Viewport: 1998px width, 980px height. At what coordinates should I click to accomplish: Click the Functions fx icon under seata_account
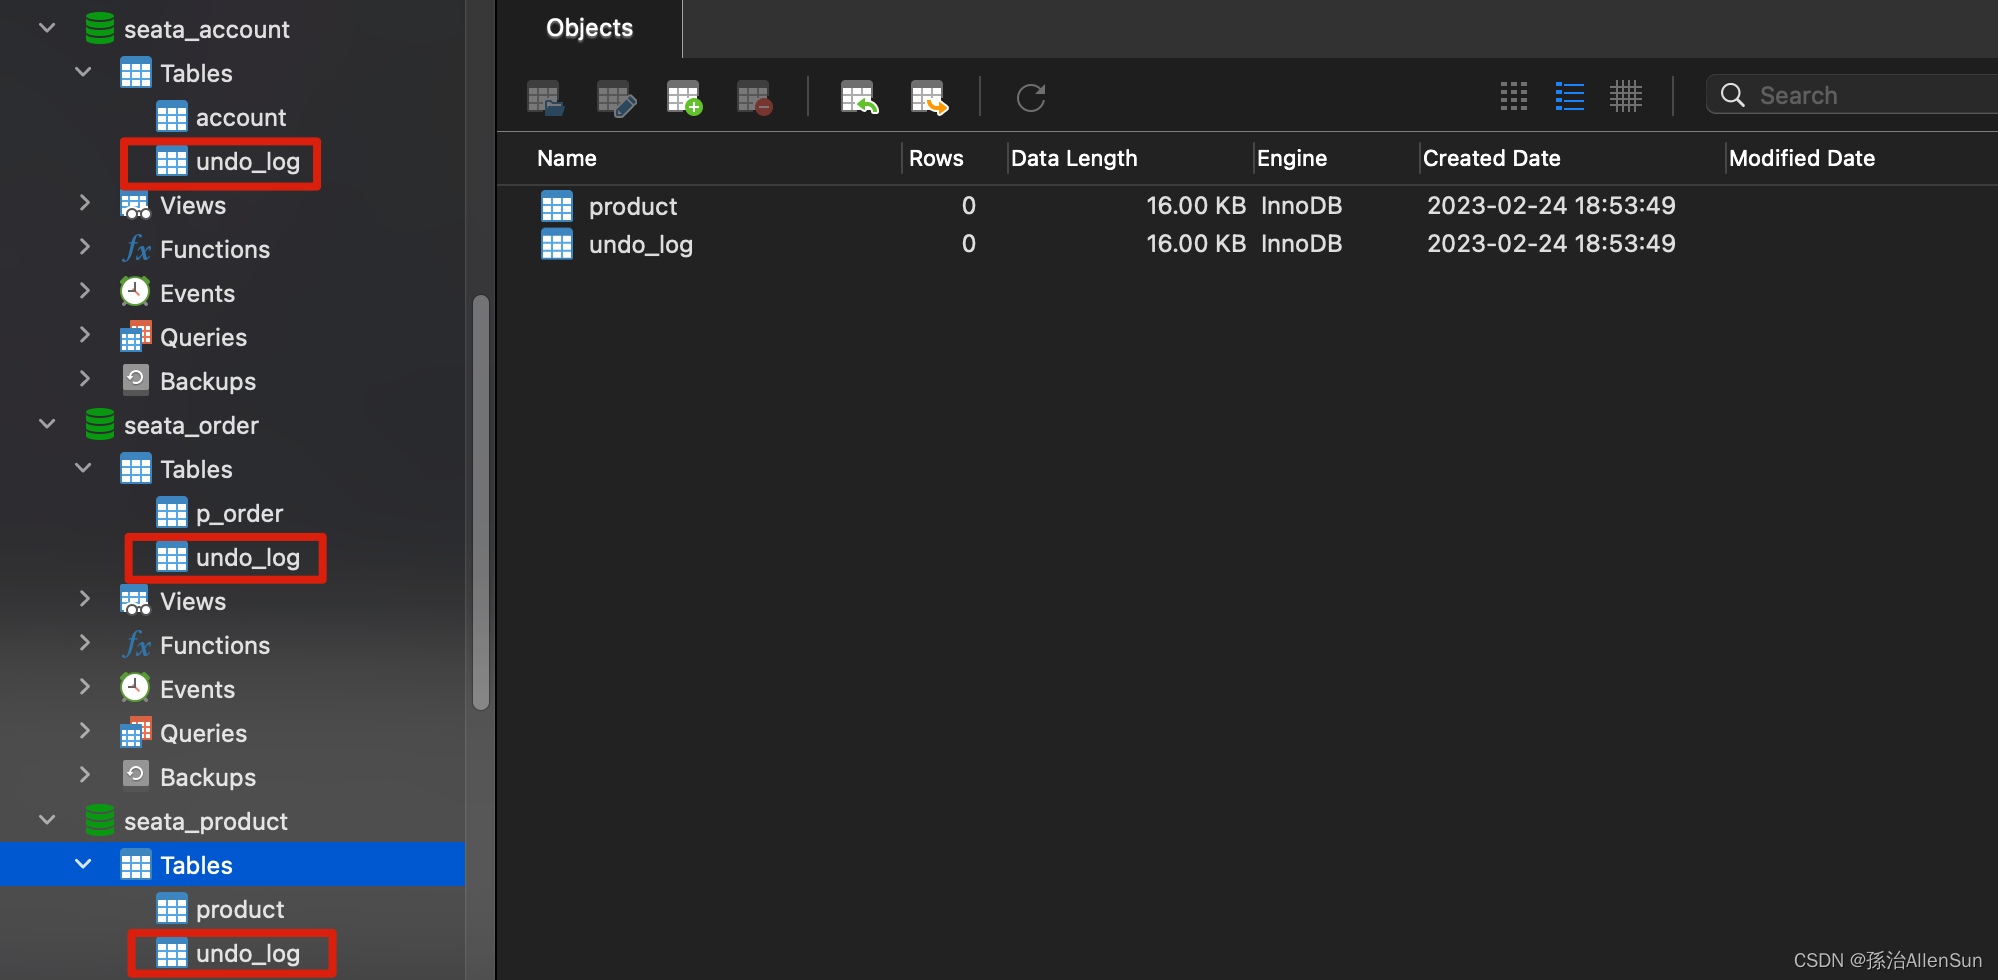136,249
